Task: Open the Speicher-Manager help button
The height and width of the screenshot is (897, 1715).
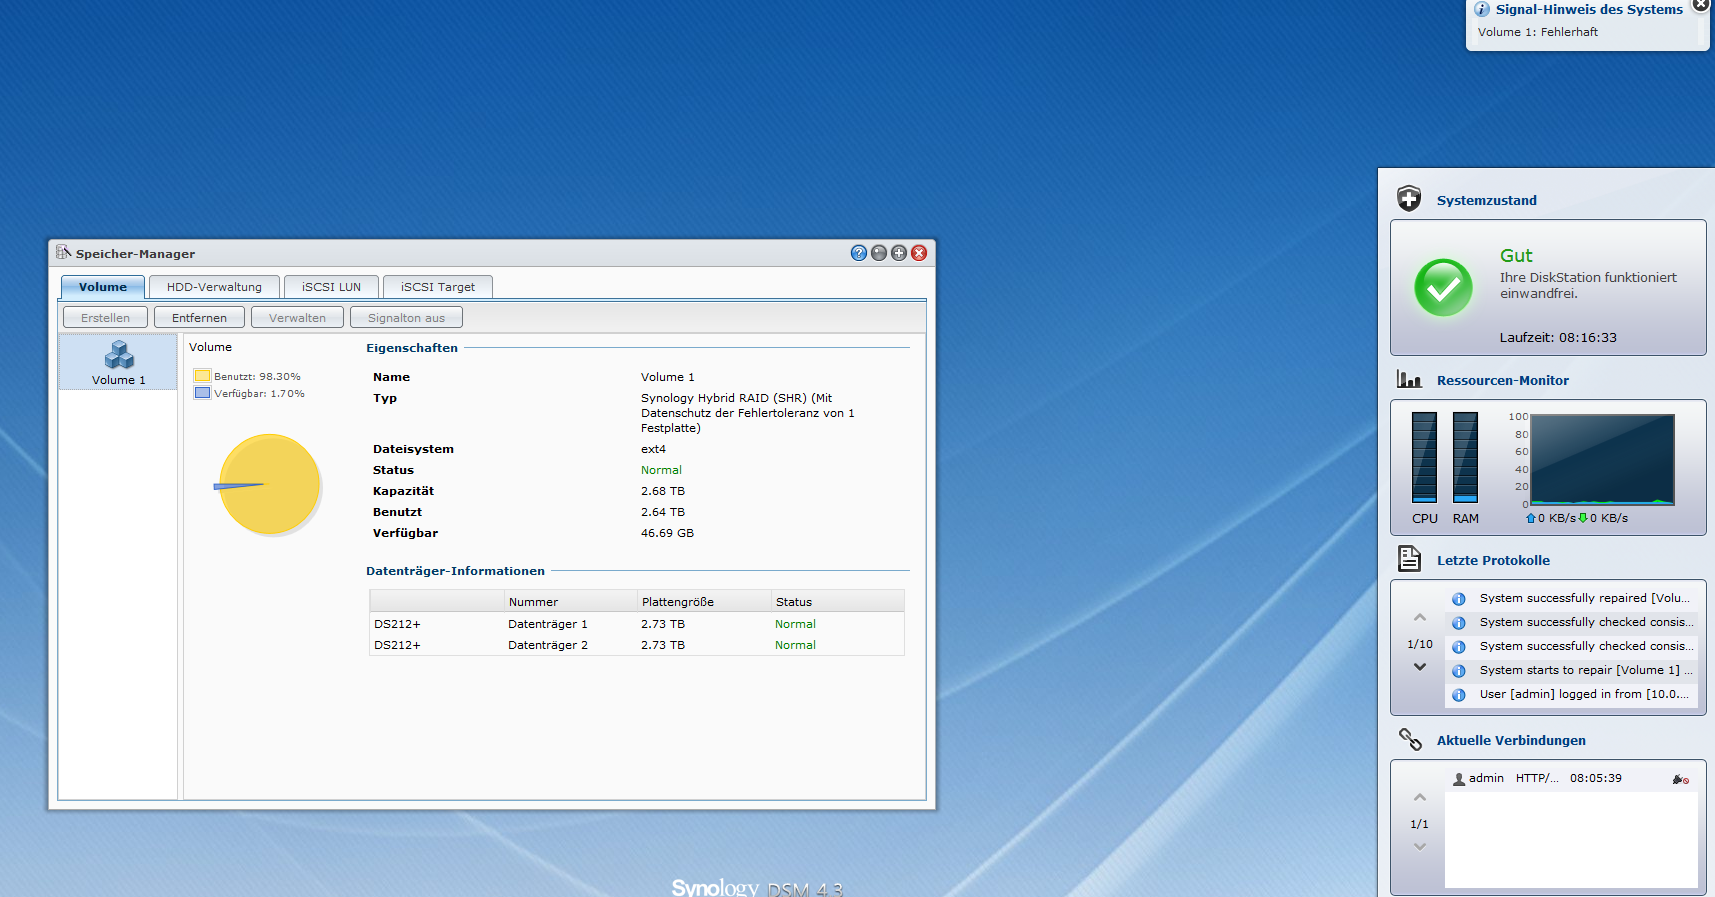Action: (x=858, y=253)
